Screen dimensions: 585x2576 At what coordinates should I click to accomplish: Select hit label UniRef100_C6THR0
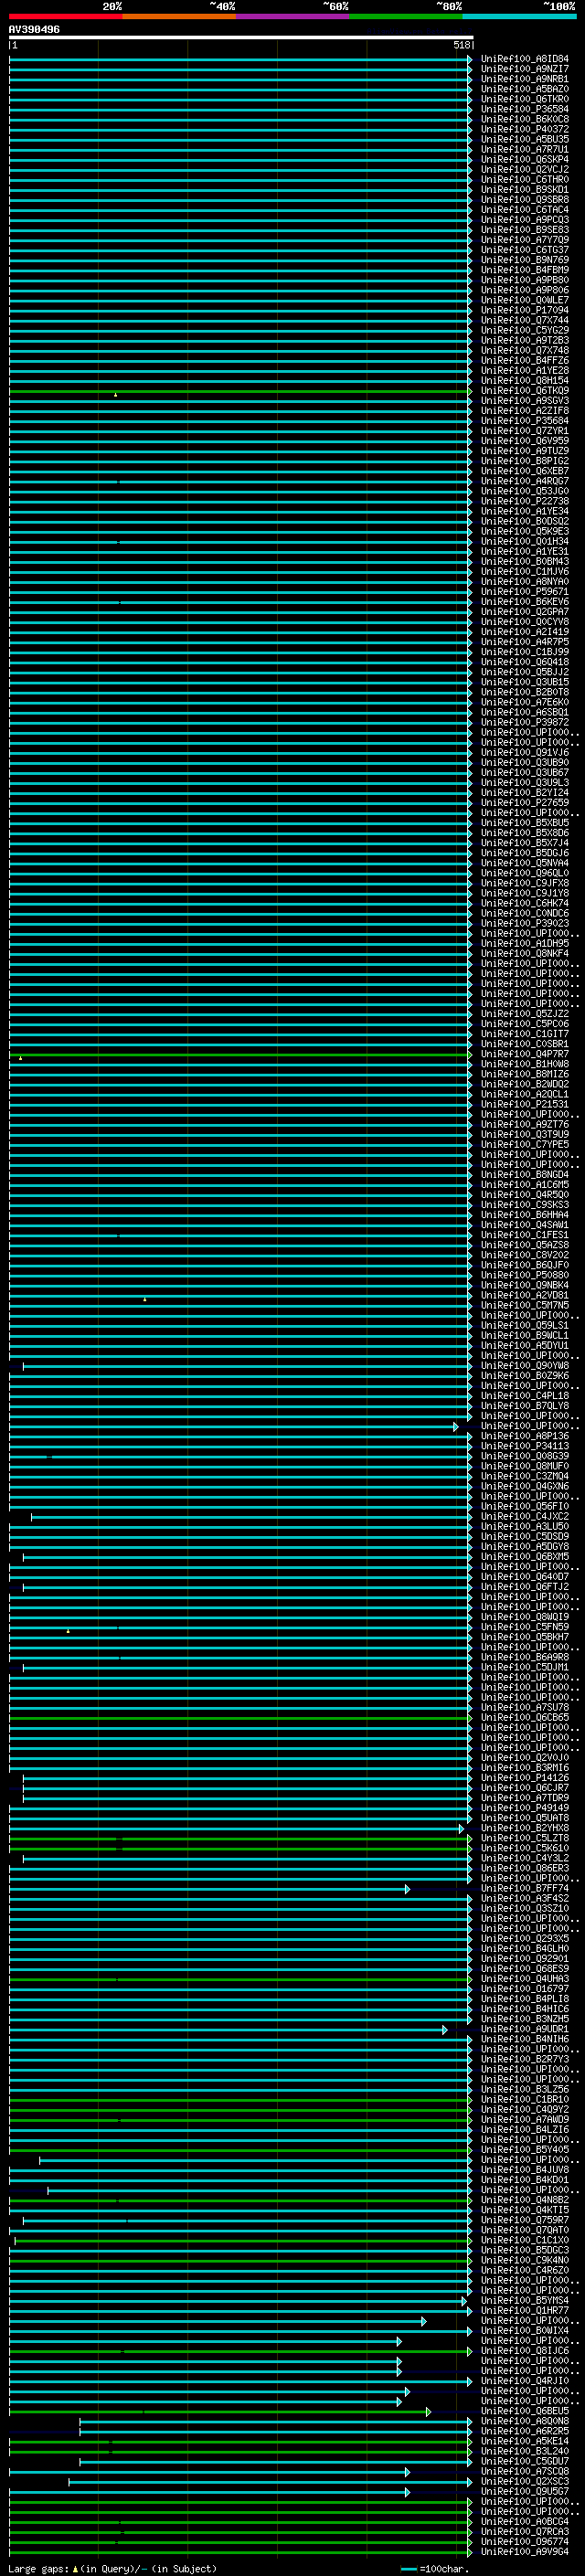[x=525, y=179]
